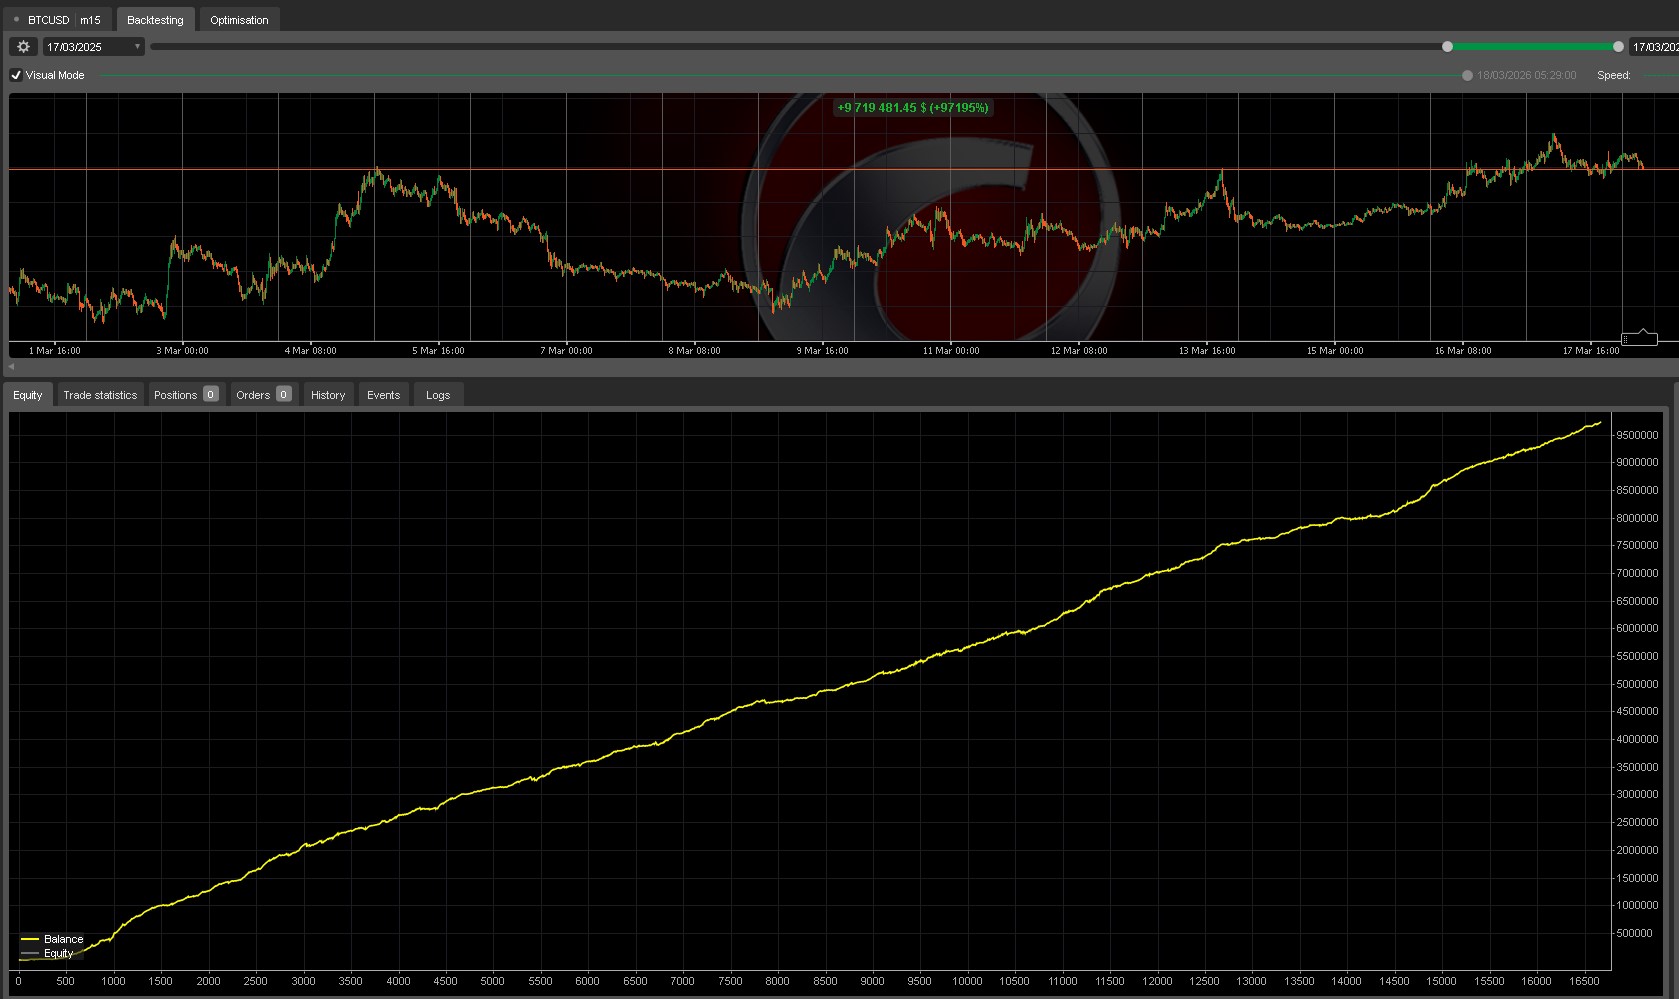The image size is (1679, 999).
Task: Click the chart scroll-left arrow icon
Action: click(11, 367)
